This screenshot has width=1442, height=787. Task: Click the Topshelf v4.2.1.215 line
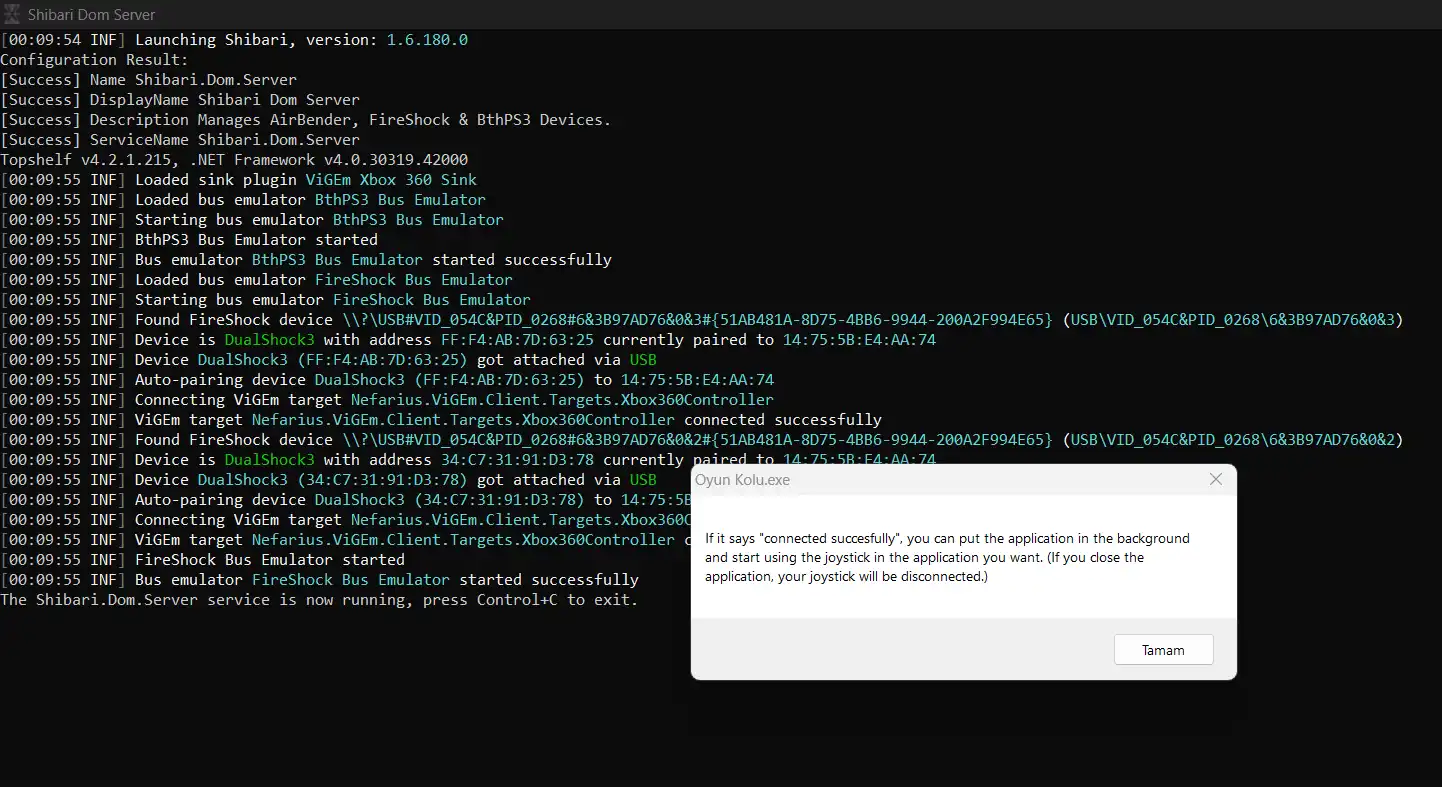234,160
